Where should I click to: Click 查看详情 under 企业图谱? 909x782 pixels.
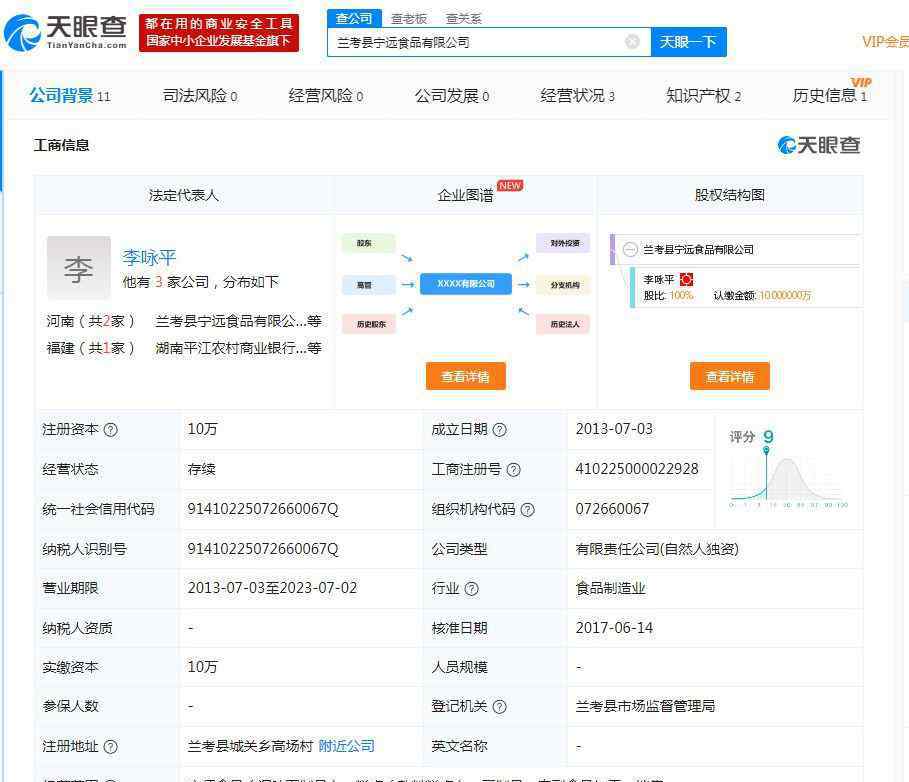[x=466, y=376]
